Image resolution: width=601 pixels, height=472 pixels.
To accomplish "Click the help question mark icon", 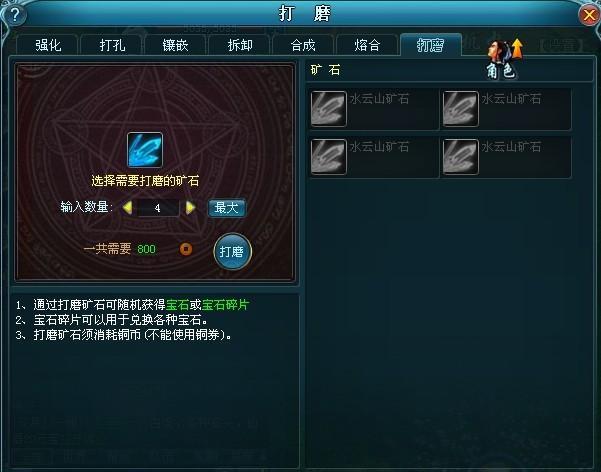I will coord(14,14).
